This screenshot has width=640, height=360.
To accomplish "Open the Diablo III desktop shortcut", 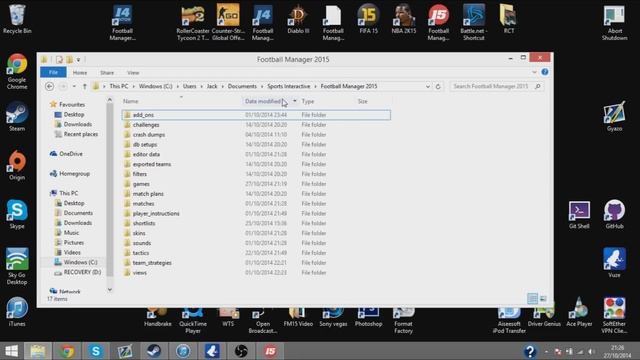I will (x=298, y=19).
